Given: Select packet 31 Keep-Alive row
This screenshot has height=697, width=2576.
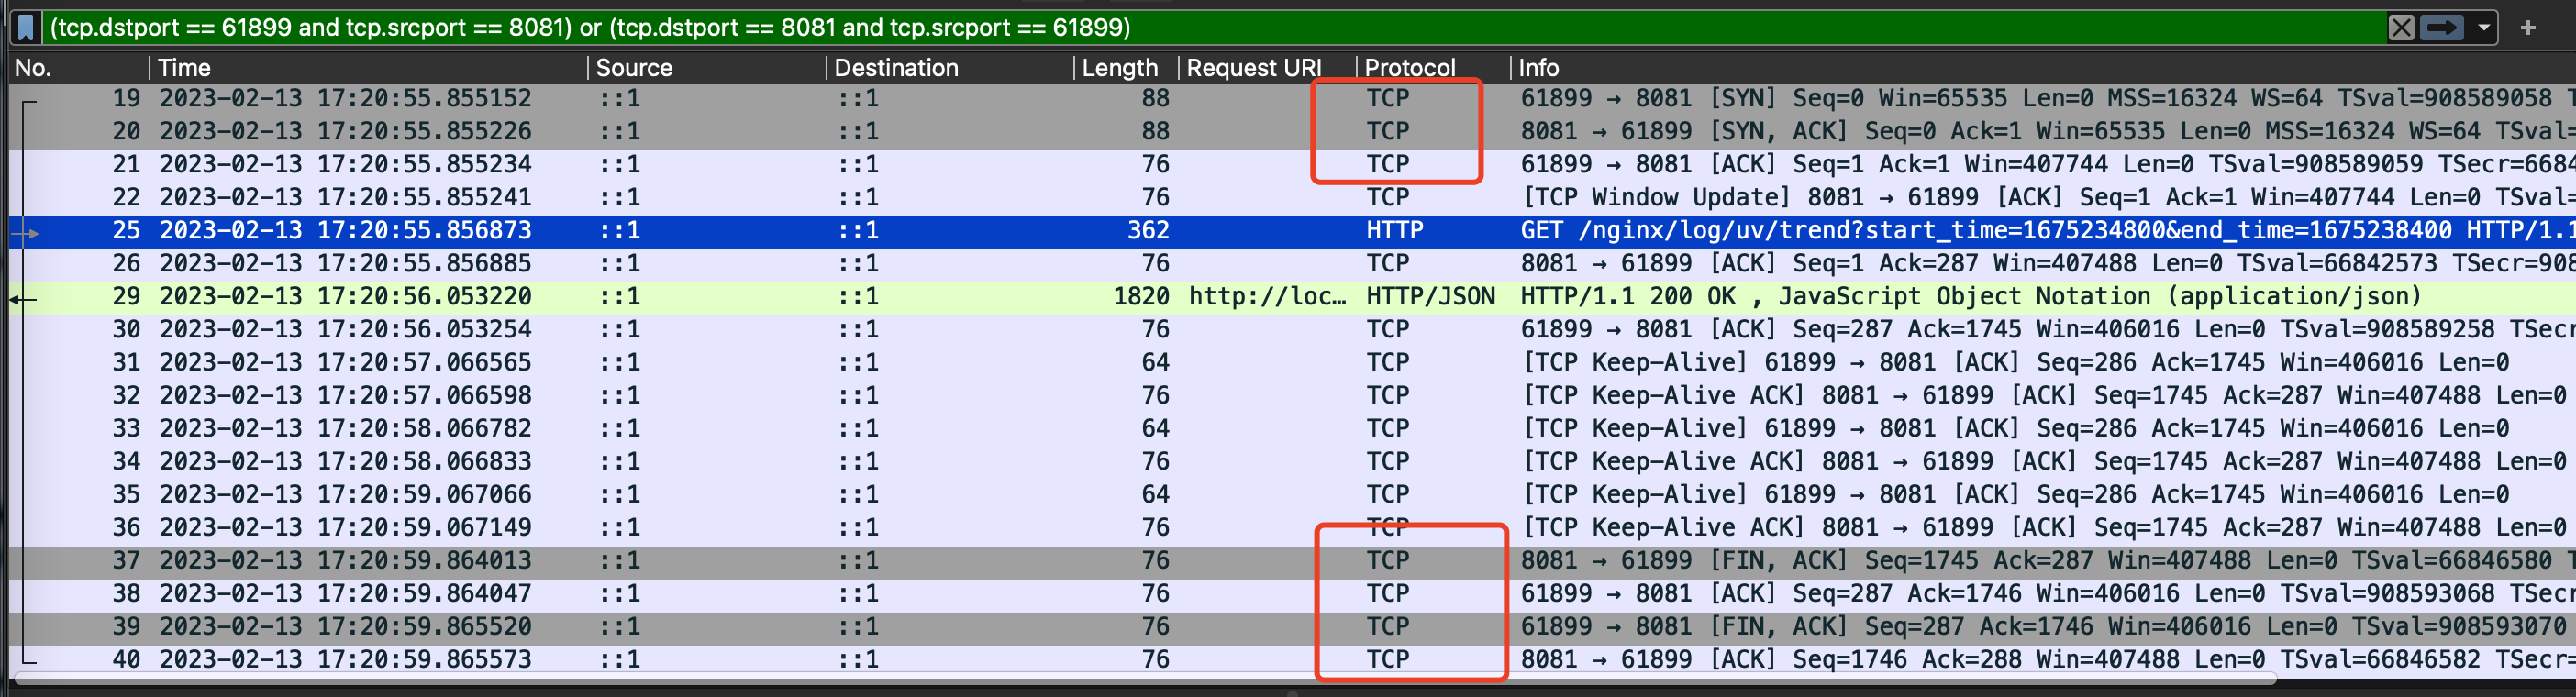Looking at the screenshot, I should click(x=1292, y=362).
